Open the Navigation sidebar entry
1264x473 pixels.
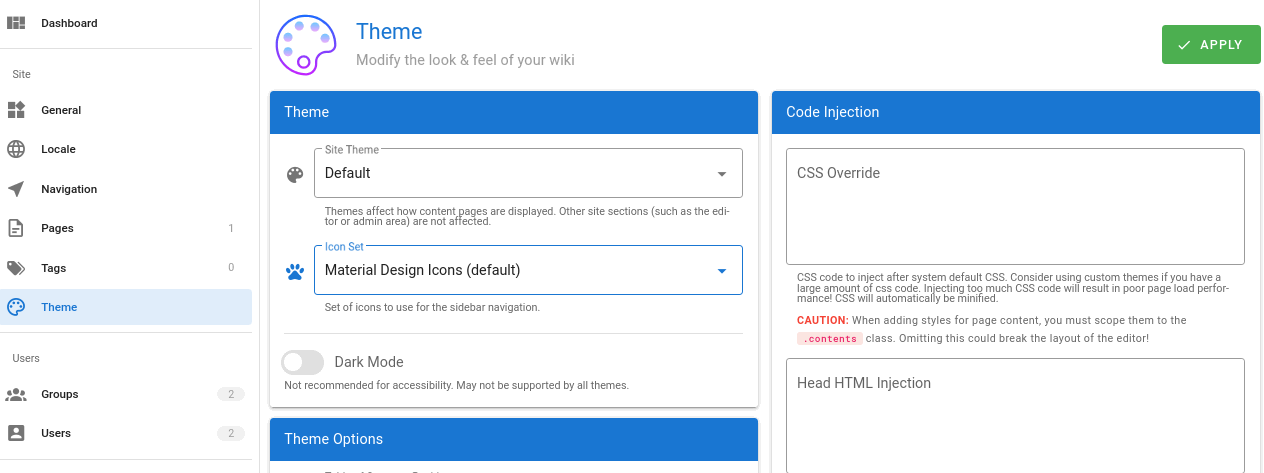69,189
